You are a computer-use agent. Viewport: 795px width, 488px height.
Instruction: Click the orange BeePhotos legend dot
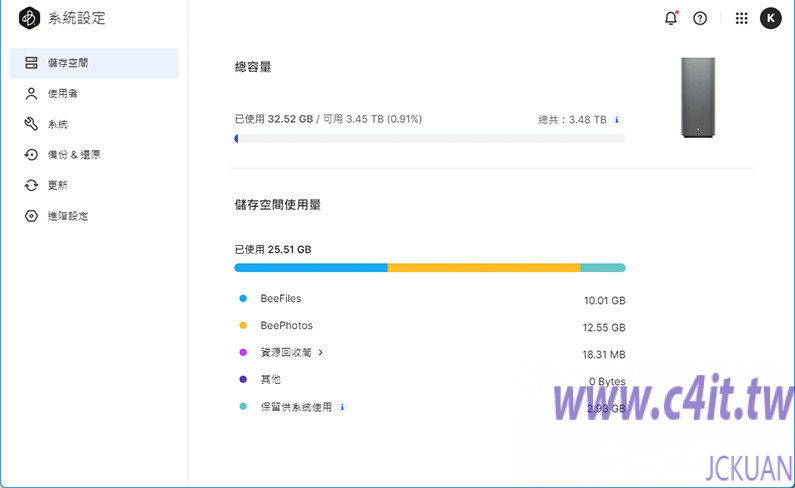click(243, 326)
